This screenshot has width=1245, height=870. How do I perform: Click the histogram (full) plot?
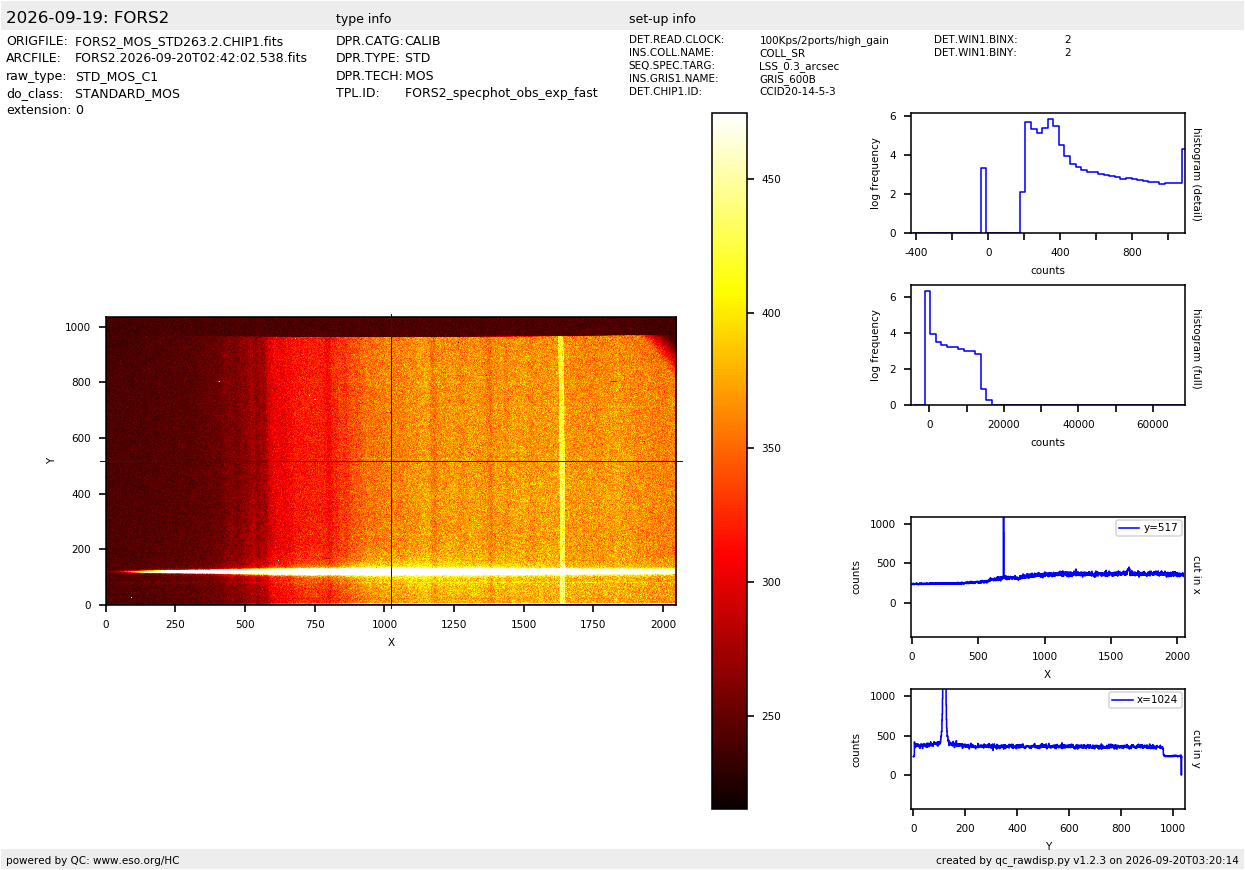click(1048, 345)
